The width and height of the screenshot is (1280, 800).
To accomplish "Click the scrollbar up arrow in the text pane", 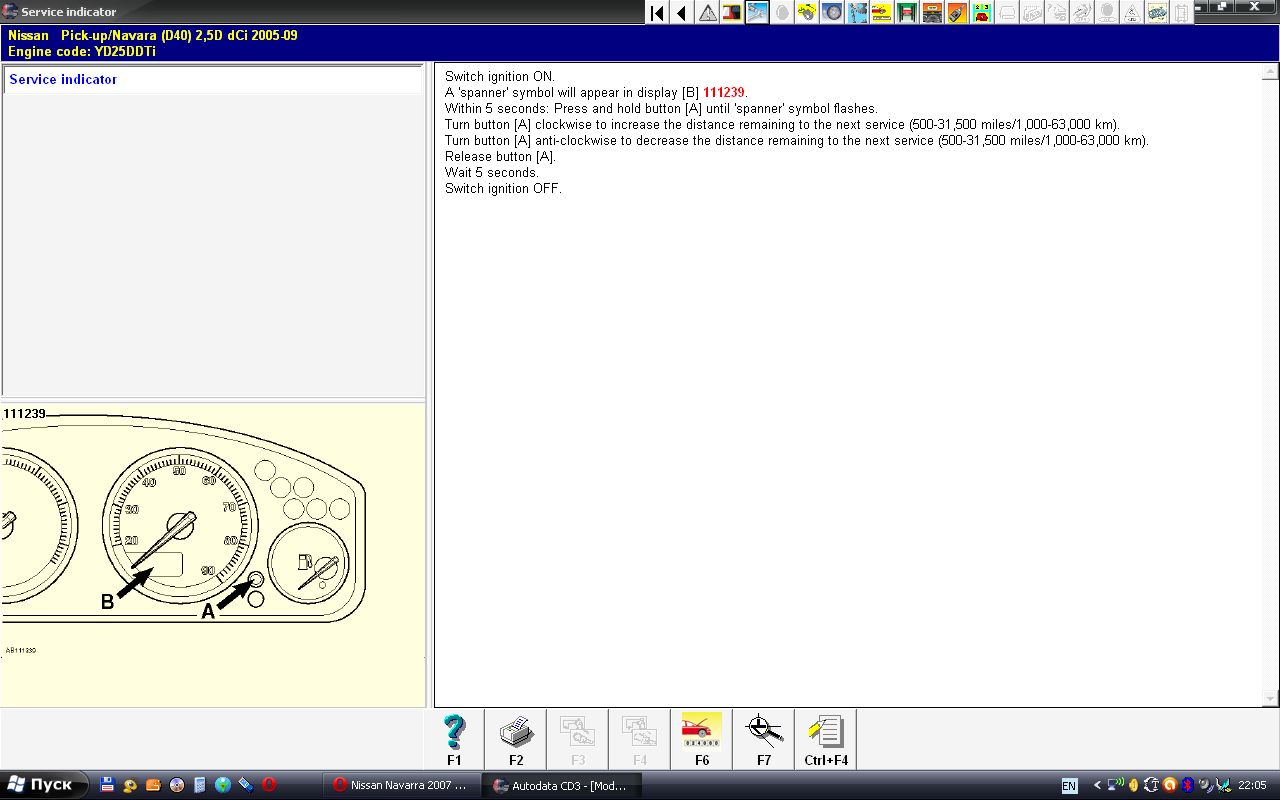I will [1271, 72].
